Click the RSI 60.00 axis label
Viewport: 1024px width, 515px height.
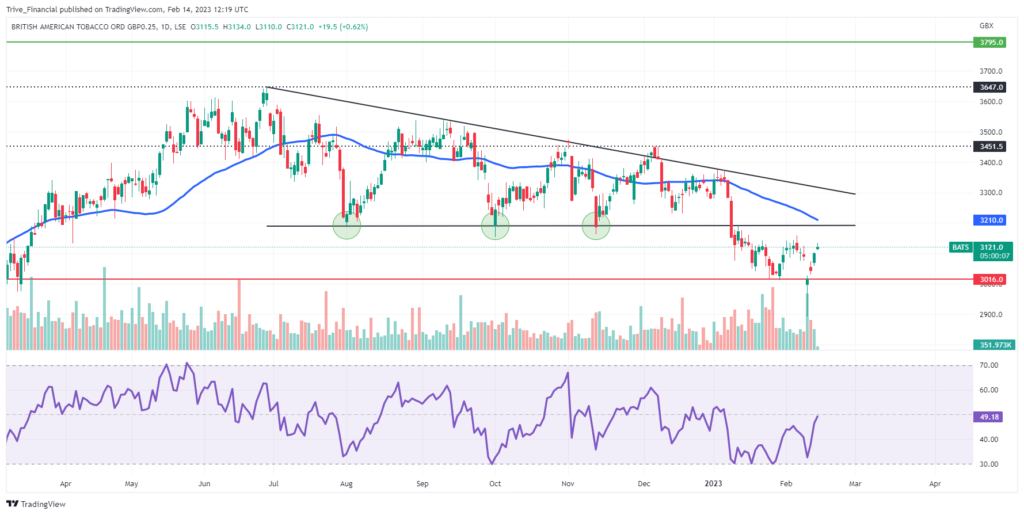pos(991,390)
